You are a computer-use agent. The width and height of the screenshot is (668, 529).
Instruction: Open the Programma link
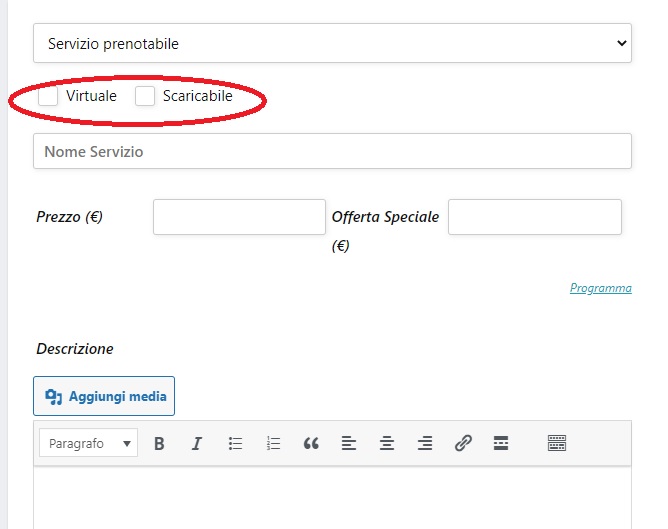(600, 288)
